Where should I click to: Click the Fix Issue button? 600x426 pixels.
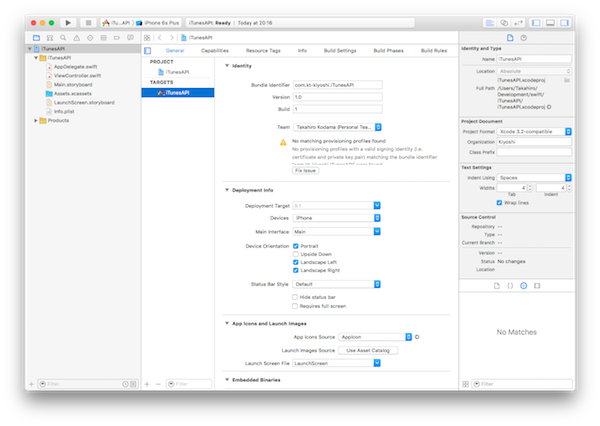coord(305,171)
